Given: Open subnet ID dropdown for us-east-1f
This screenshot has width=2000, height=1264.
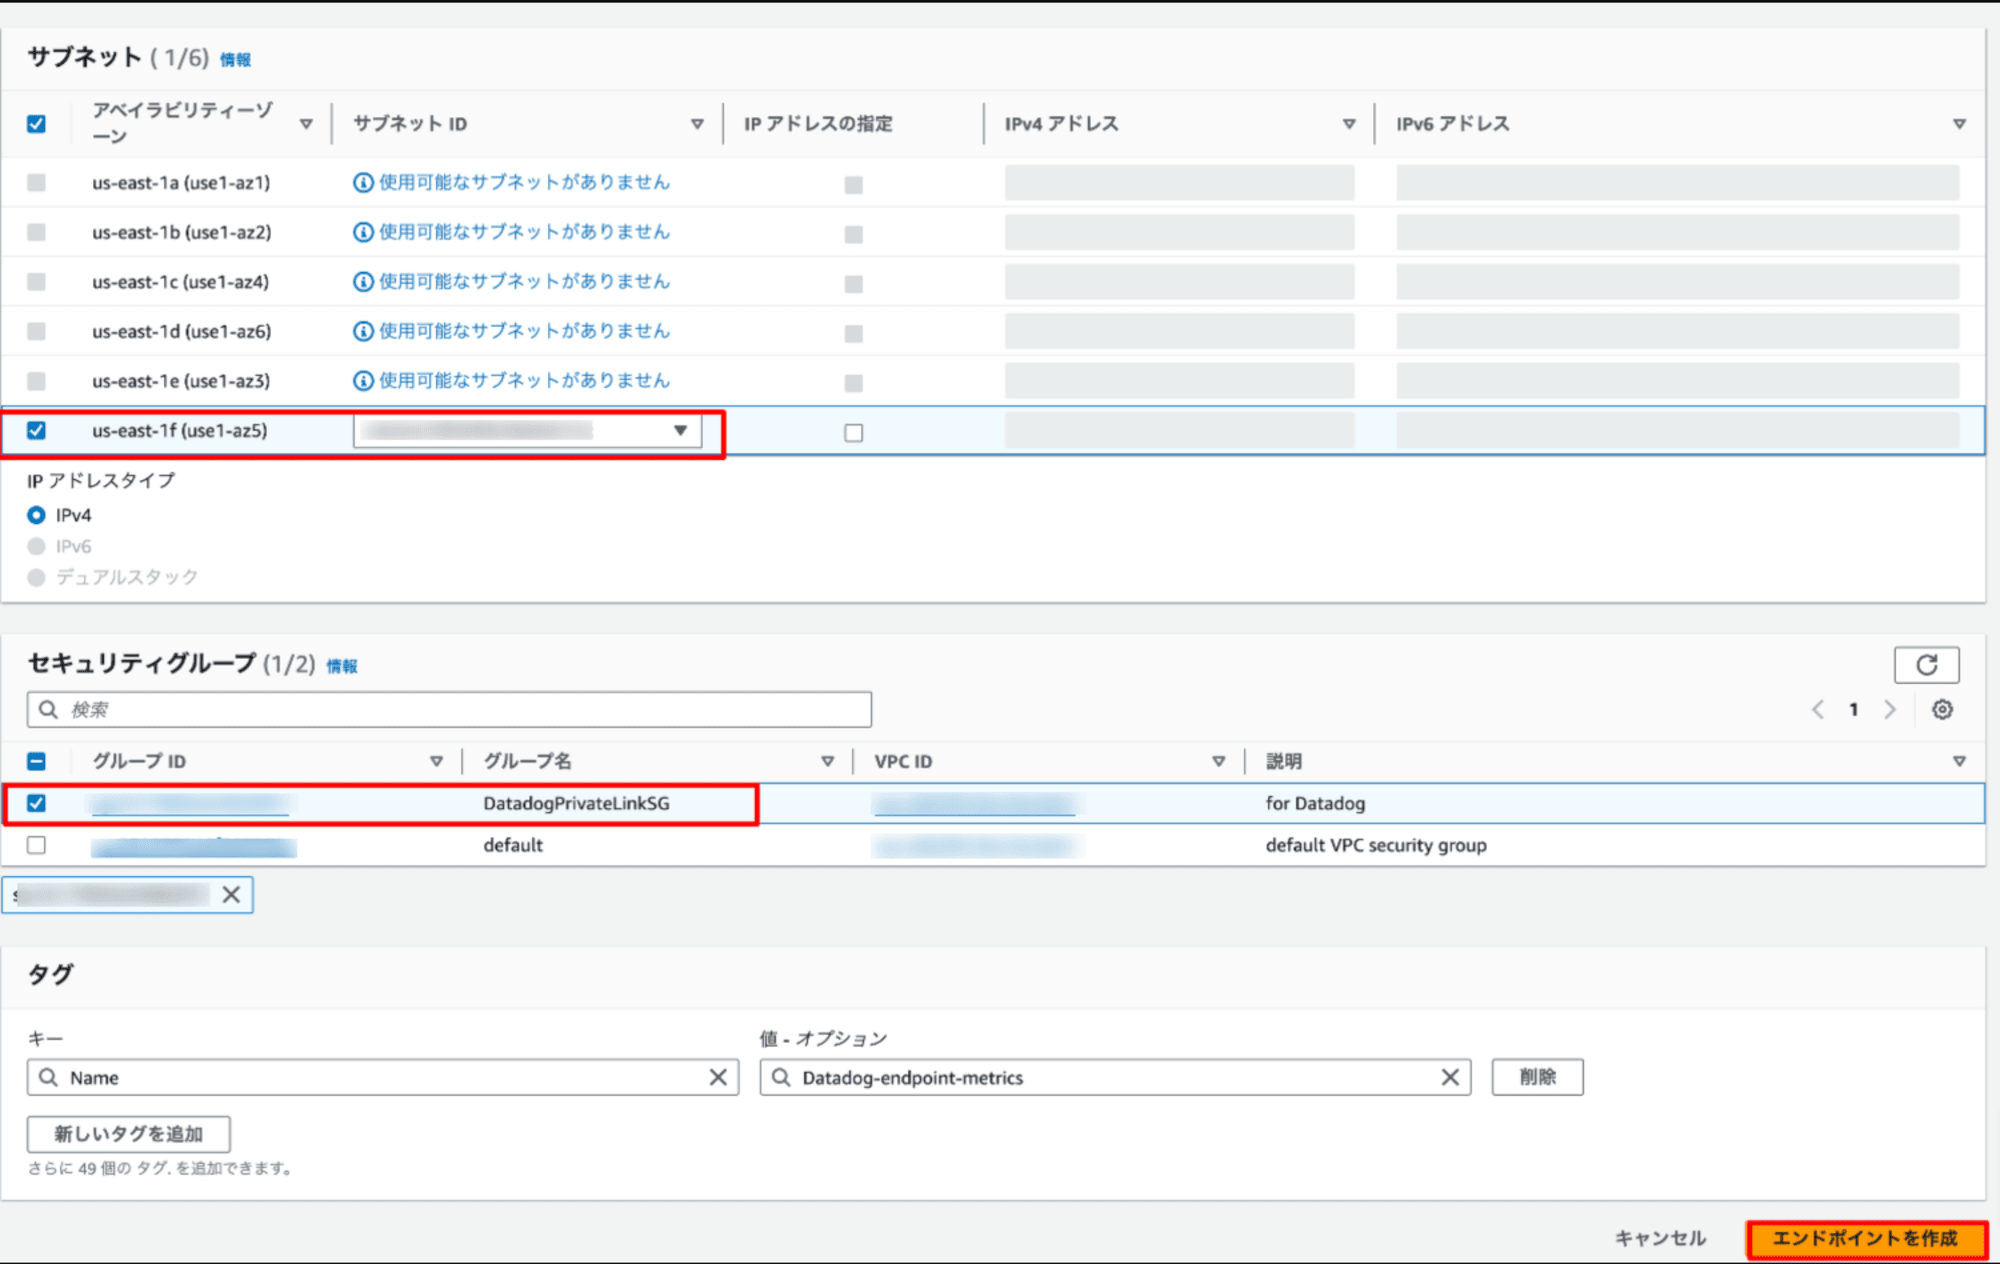Looking at the screenshot, I should [527, 431].
